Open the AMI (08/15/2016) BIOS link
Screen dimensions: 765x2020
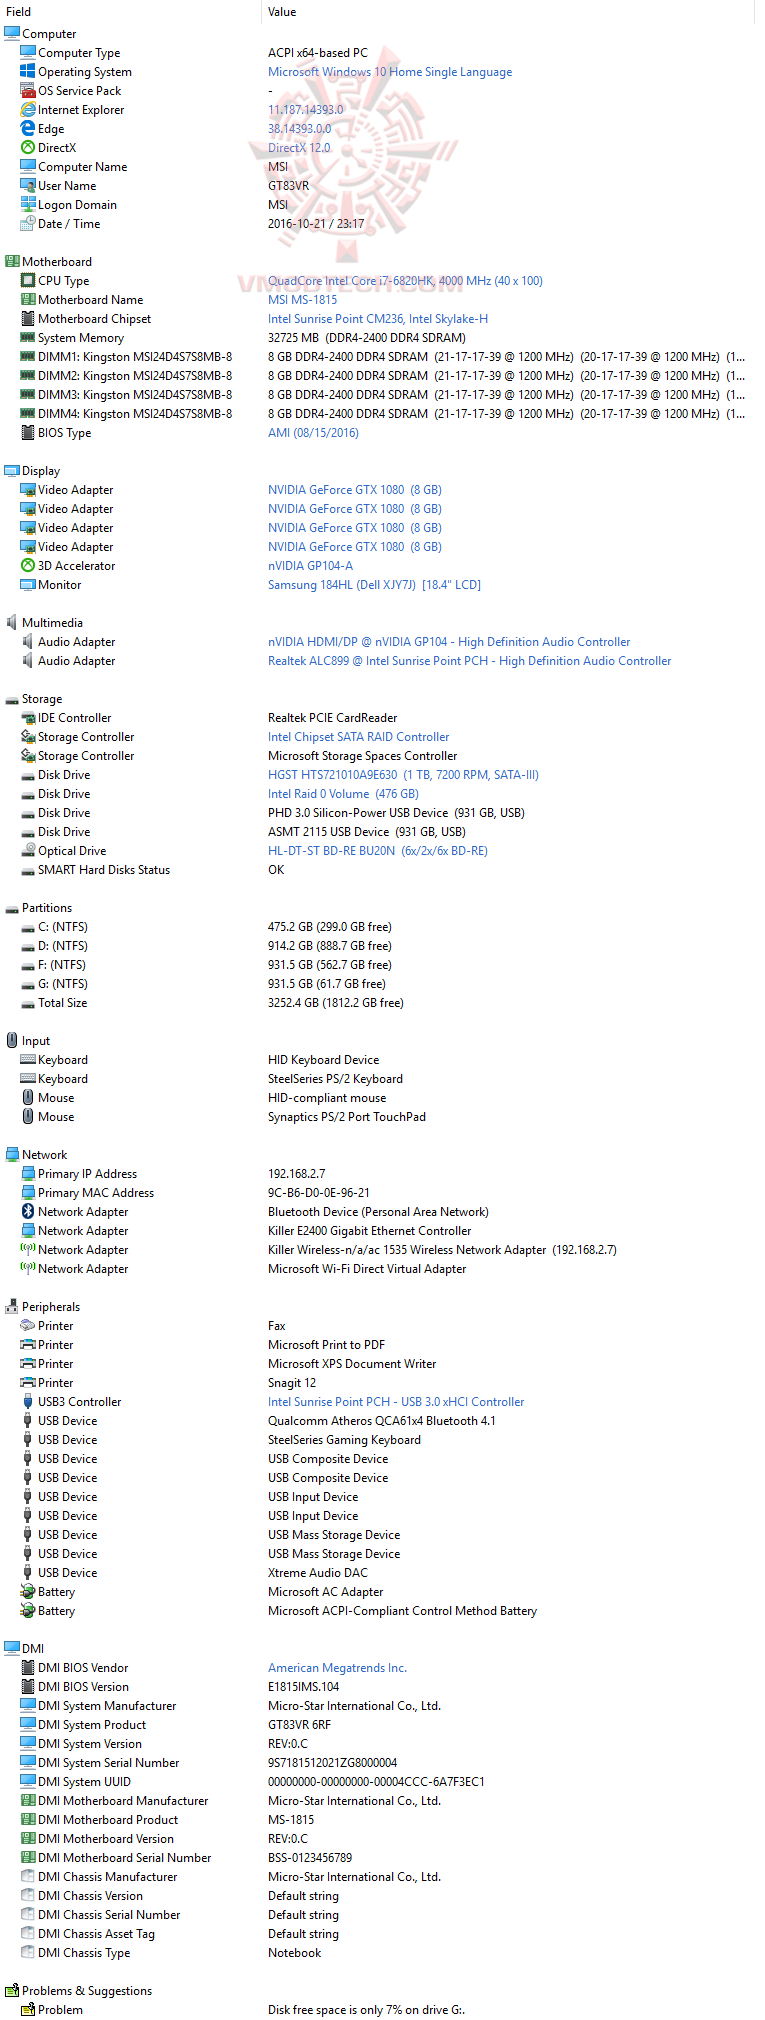click(313, 433)
